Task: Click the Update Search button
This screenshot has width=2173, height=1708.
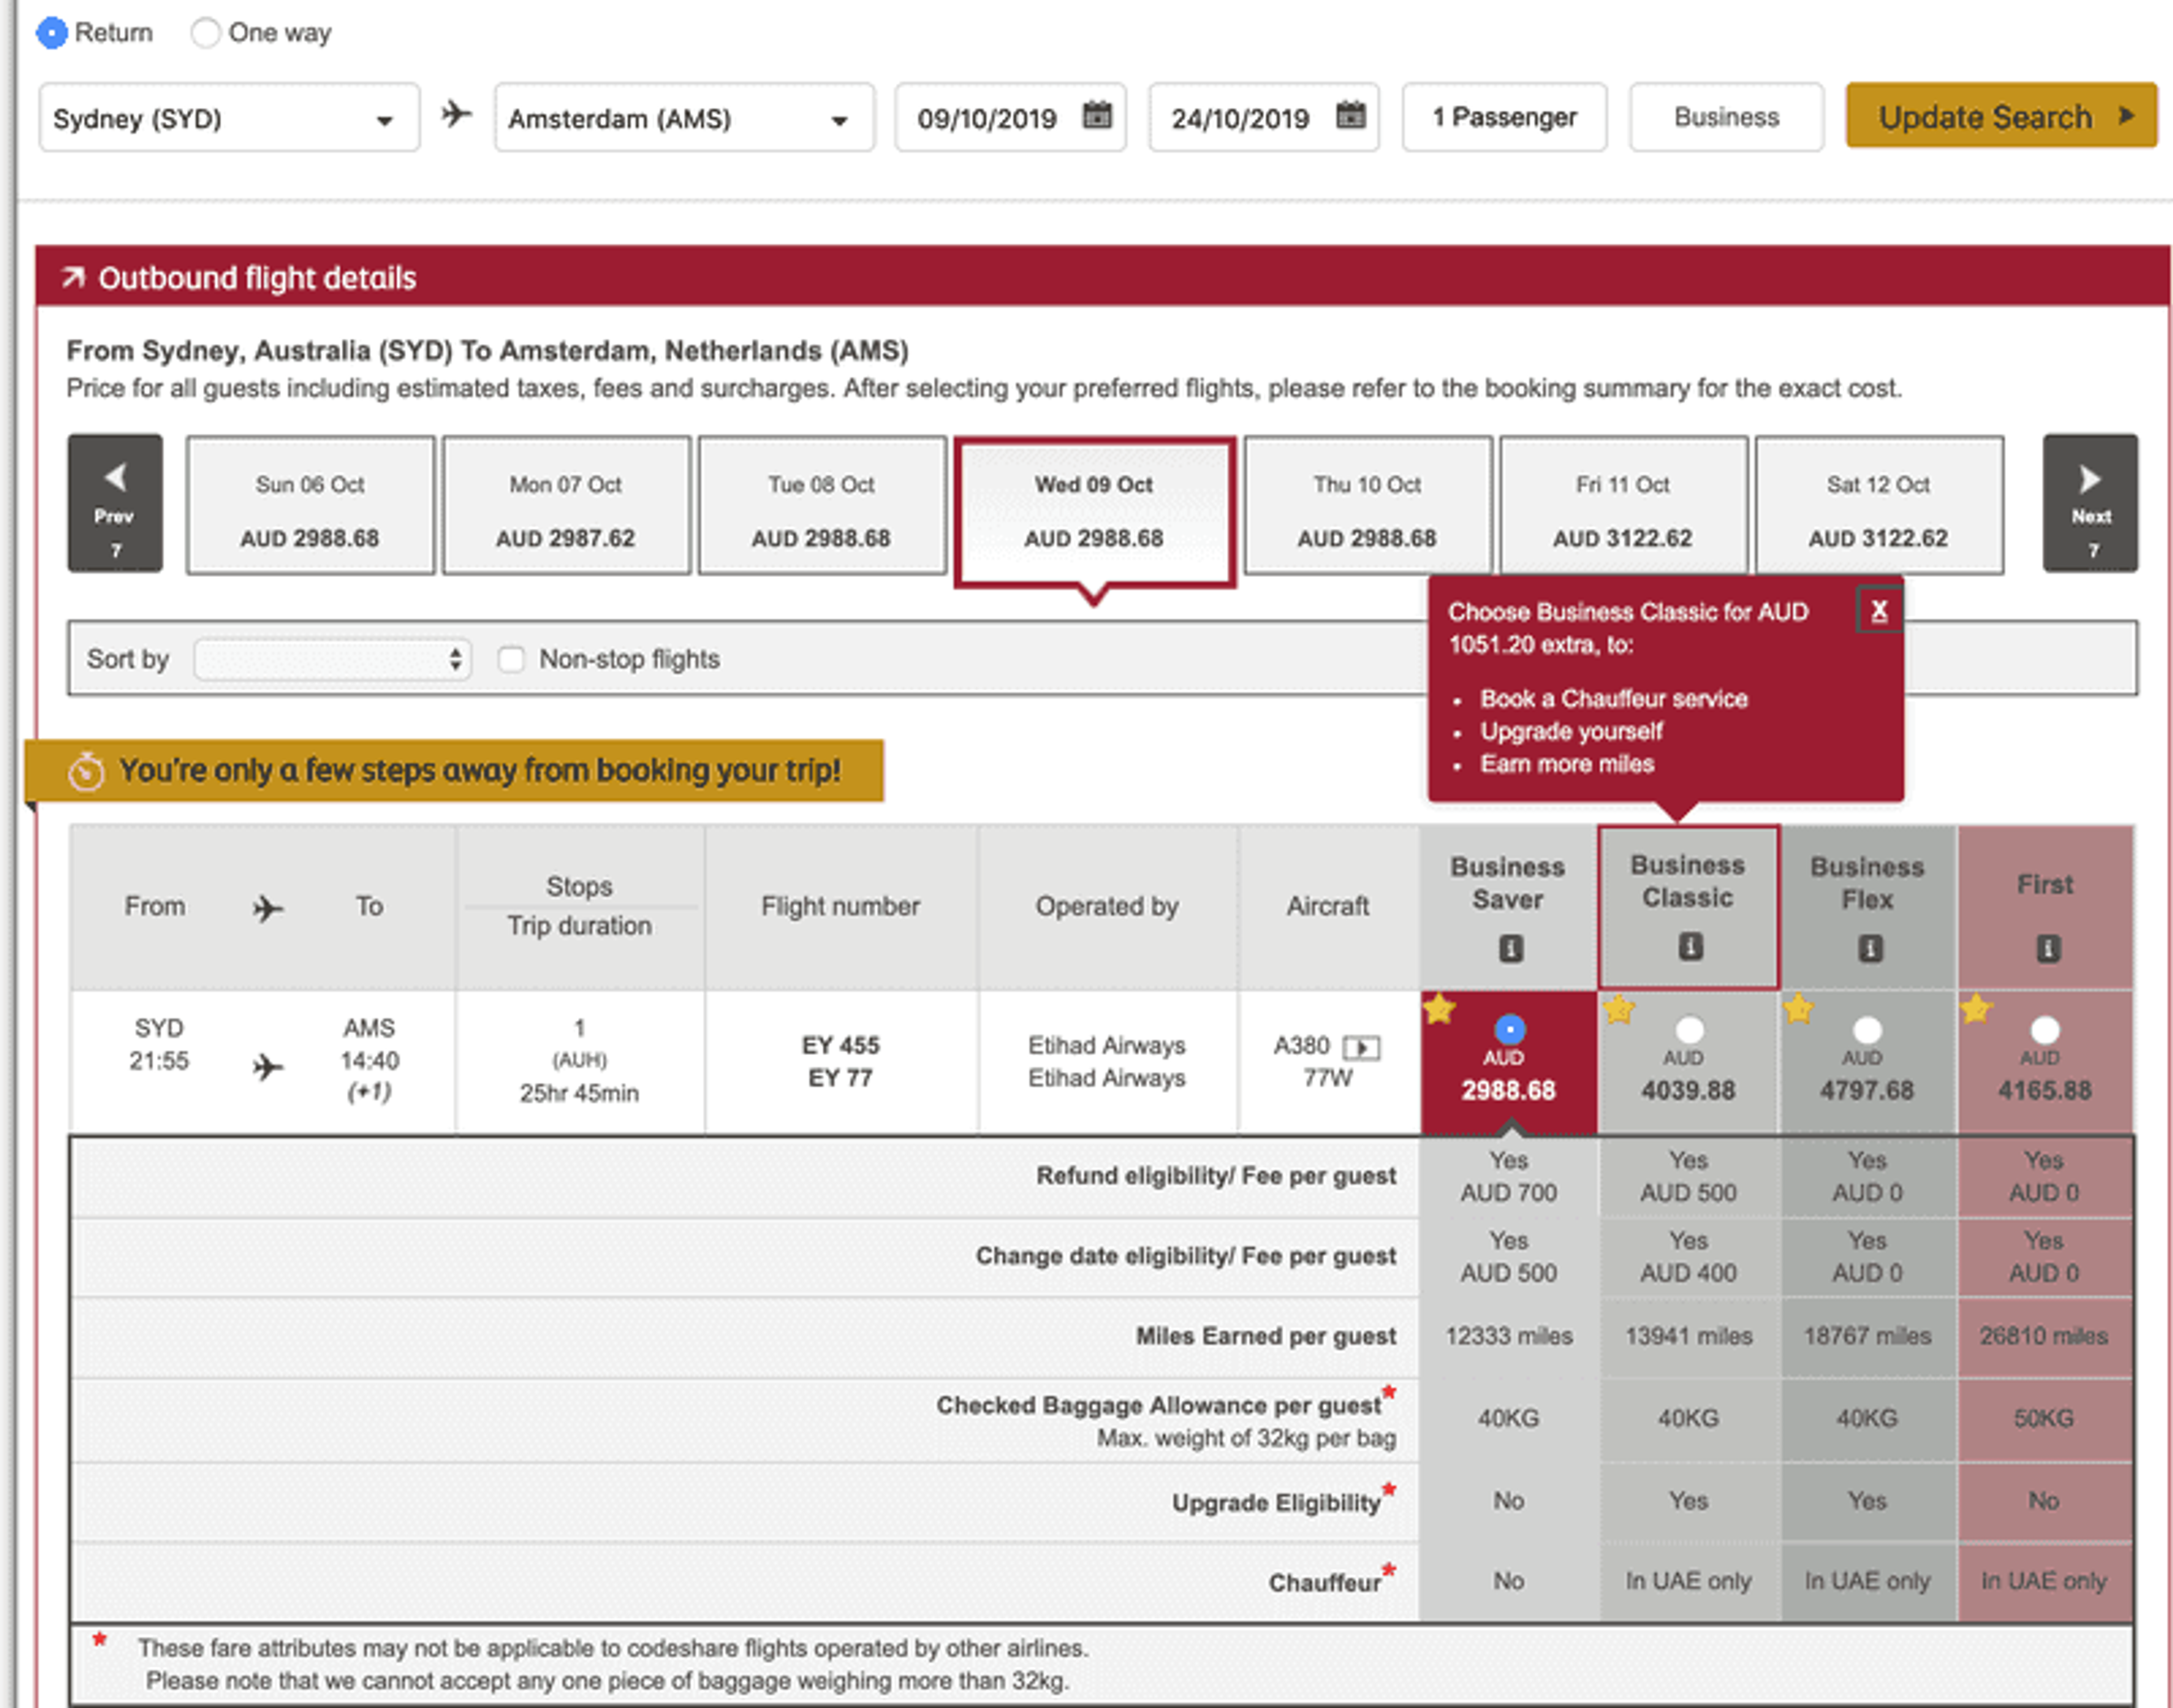Action: point(2000,117)
